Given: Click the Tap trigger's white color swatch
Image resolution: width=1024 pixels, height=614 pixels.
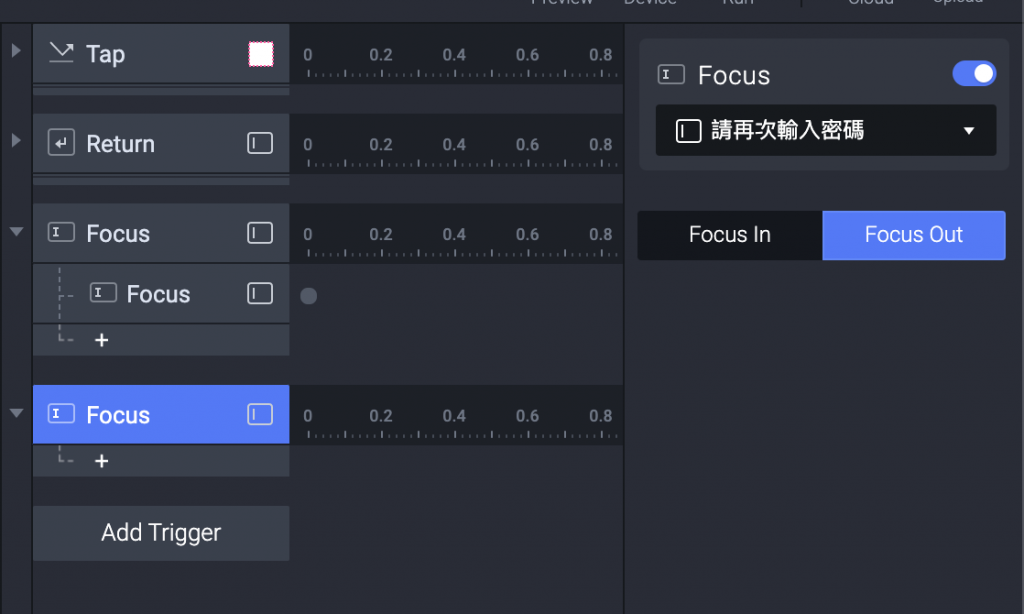Looking at the screenshot, I should [x=261, y=54].
